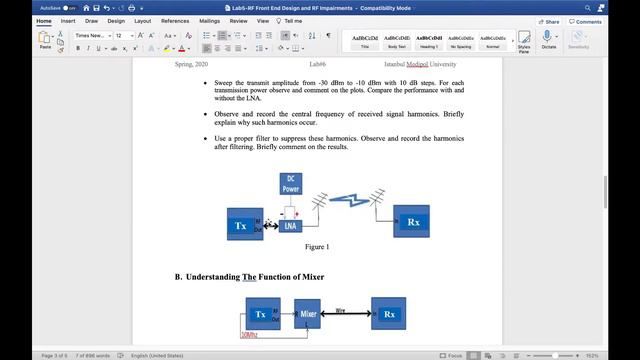Go to the References tab

click(x=175, y=21)
